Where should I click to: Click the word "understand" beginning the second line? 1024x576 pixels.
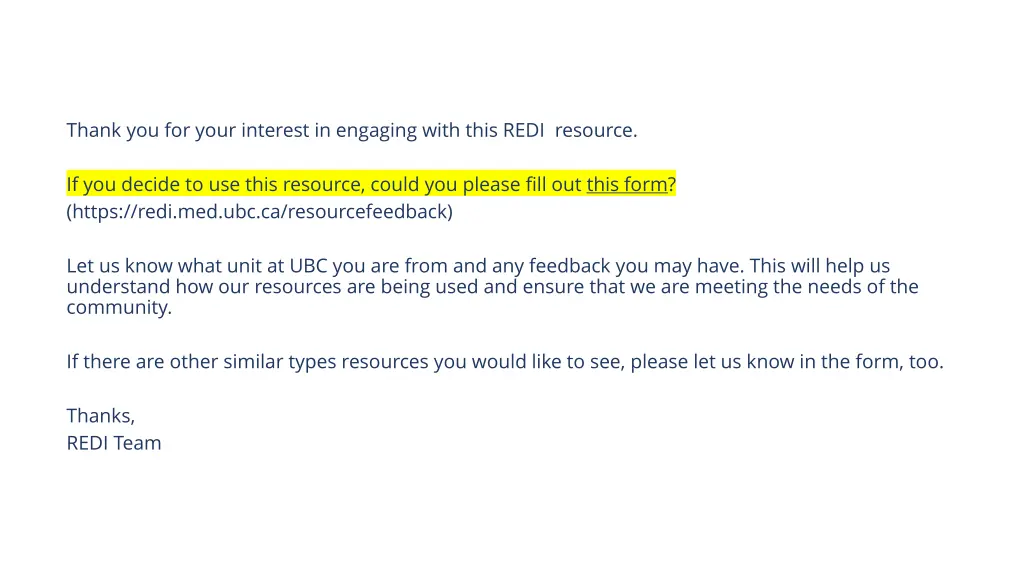coord(118,287)
